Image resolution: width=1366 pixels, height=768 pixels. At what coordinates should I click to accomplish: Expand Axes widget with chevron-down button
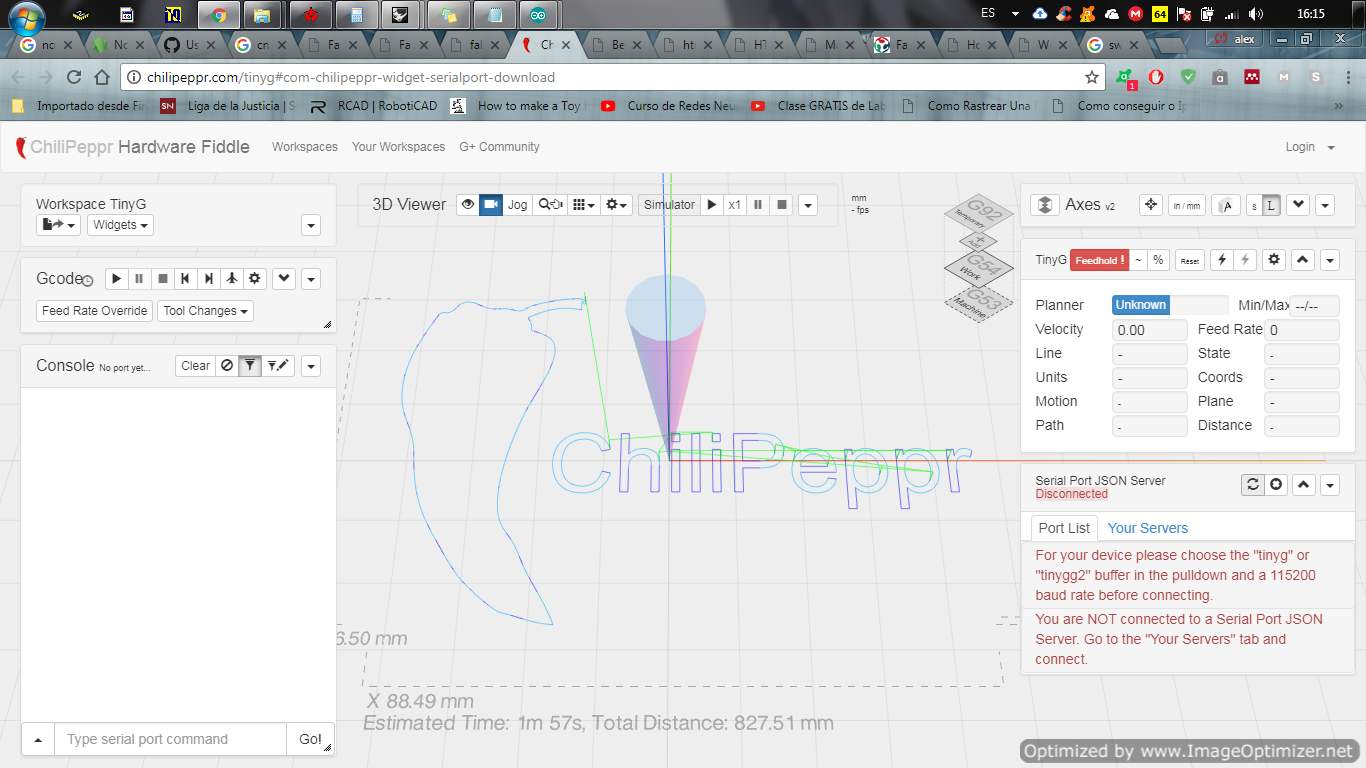(1298, 205)
